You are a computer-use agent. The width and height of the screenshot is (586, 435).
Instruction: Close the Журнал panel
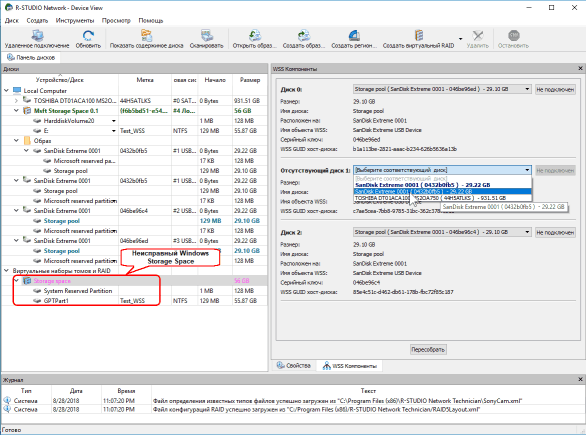tap(580, 379)
